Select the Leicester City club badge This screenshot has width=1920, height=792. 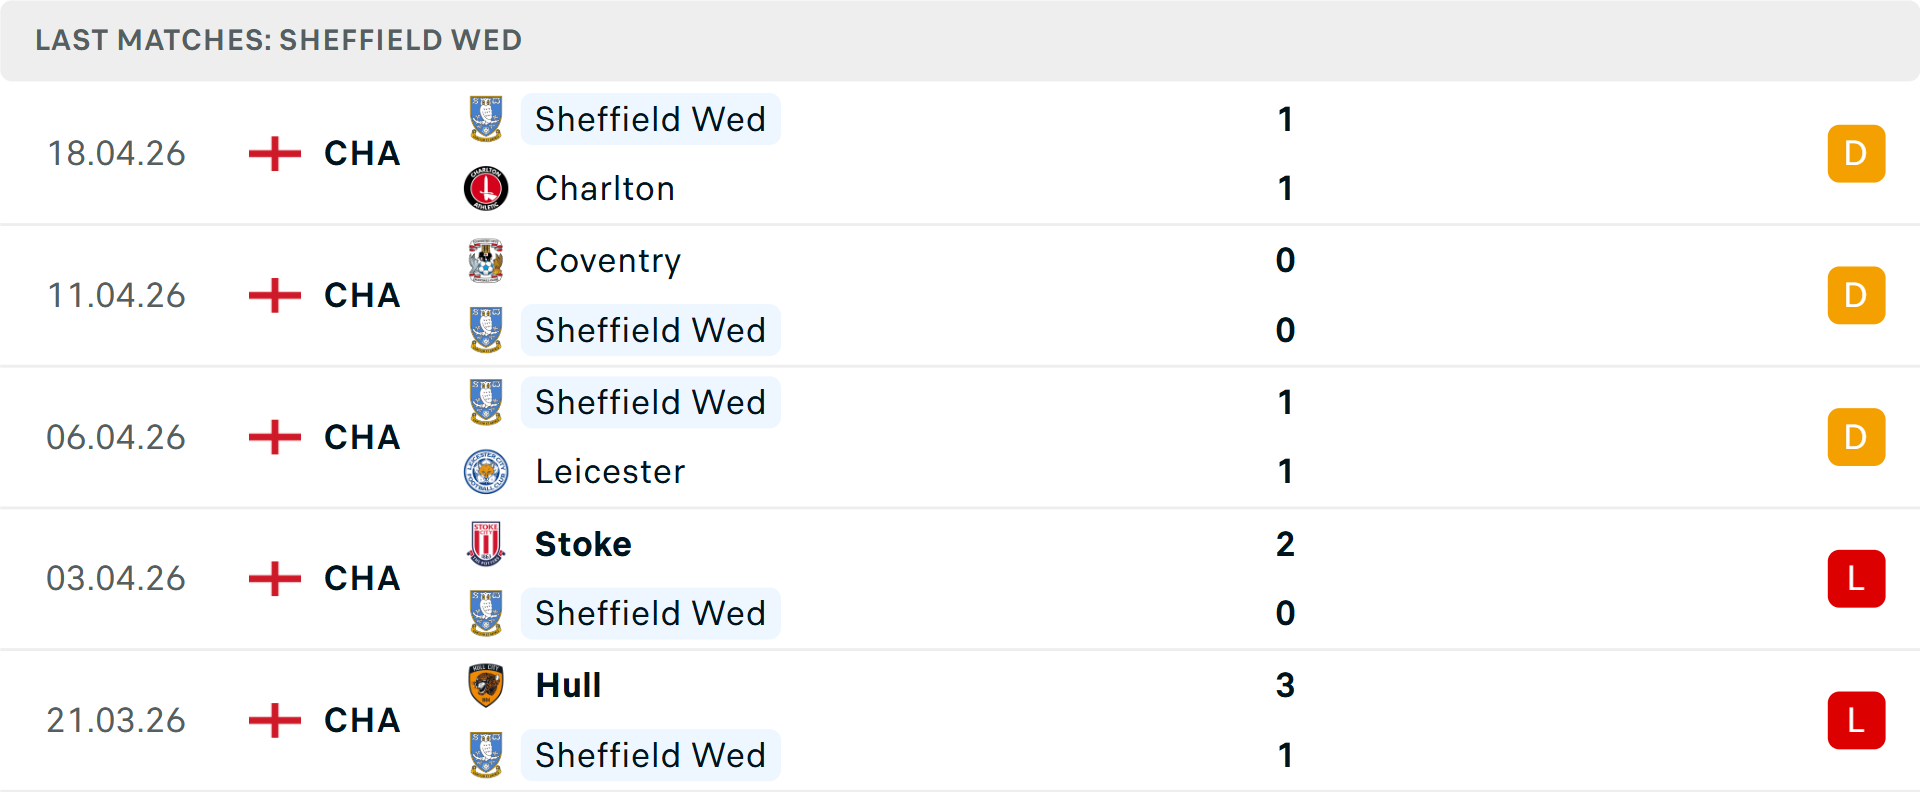[486, 471]
